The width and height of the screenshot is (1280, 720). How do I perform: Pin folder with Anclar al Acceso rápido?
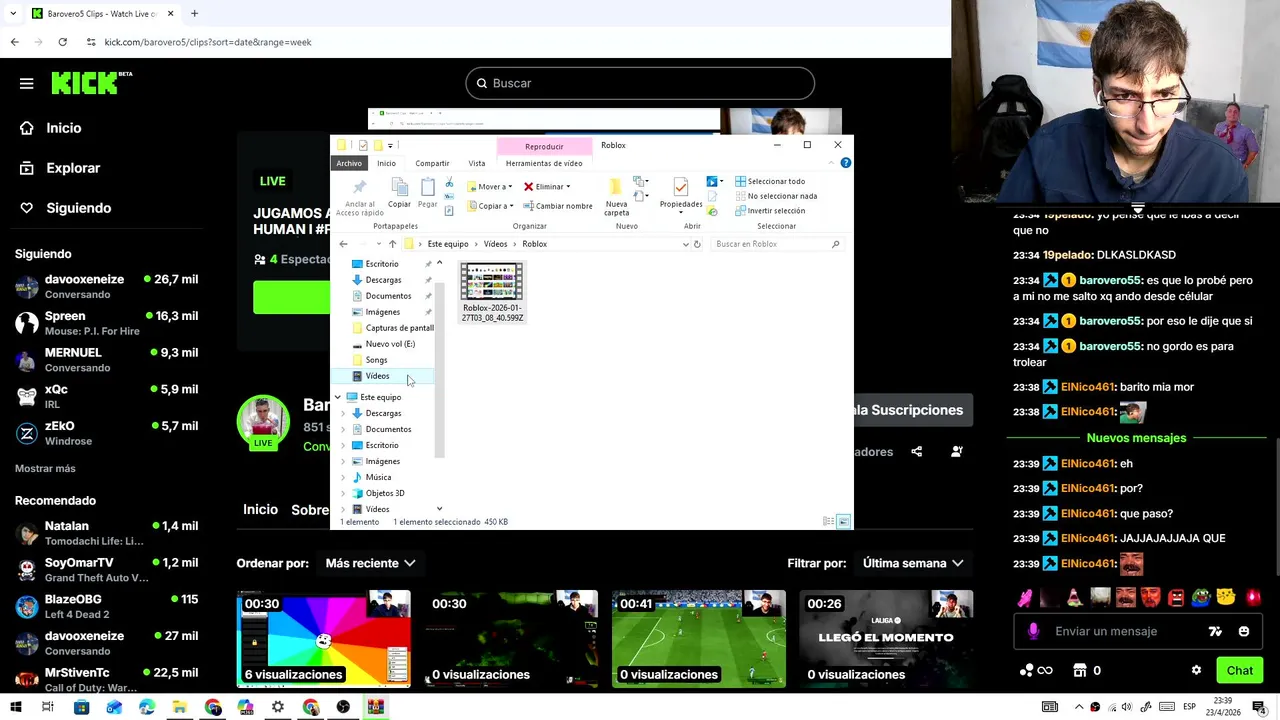(x=360, y=195)
